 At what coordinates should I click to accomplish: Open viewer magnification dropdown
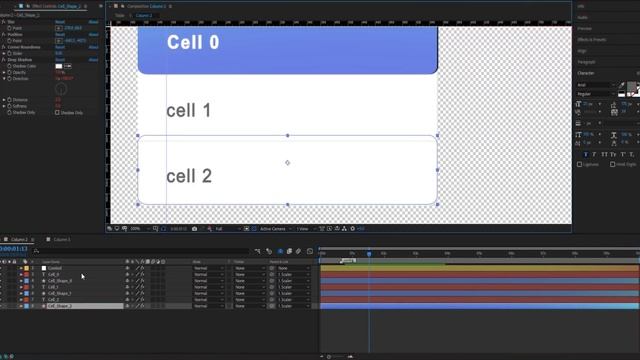point(139,229)
